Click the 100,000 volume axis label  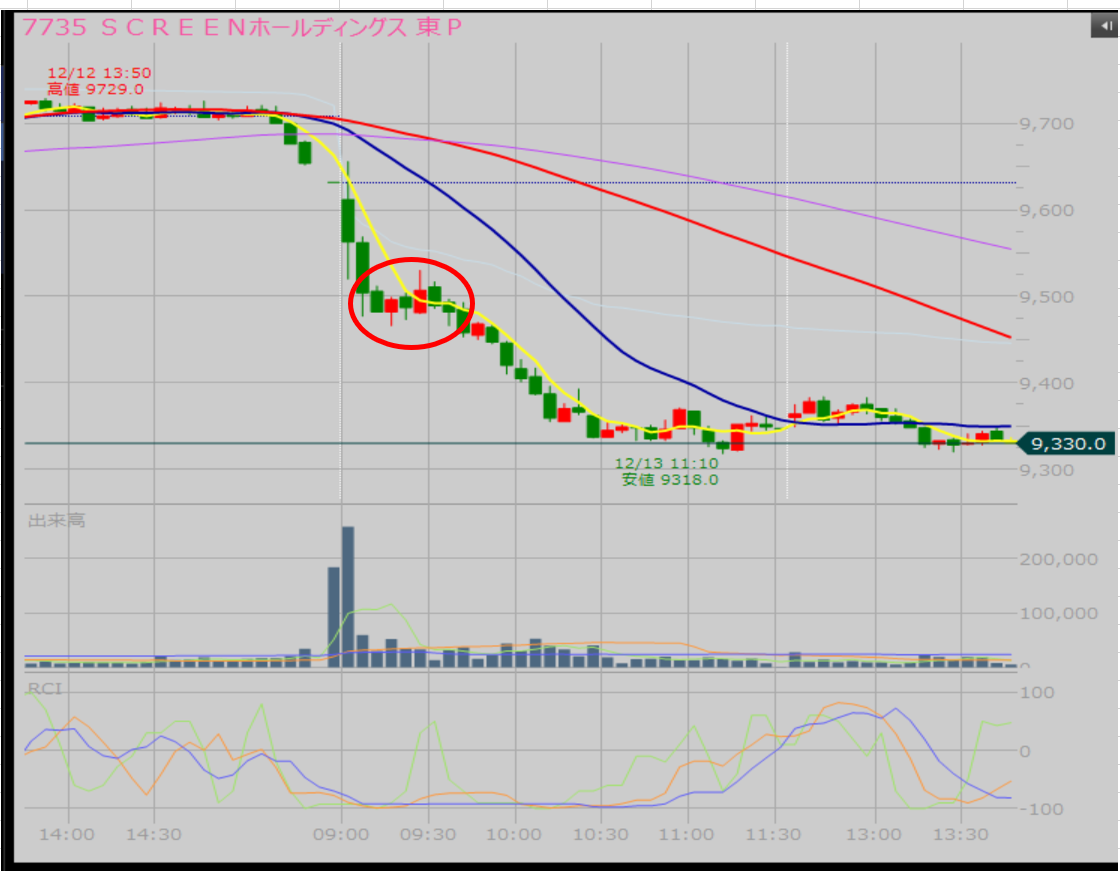(1059, 613)
